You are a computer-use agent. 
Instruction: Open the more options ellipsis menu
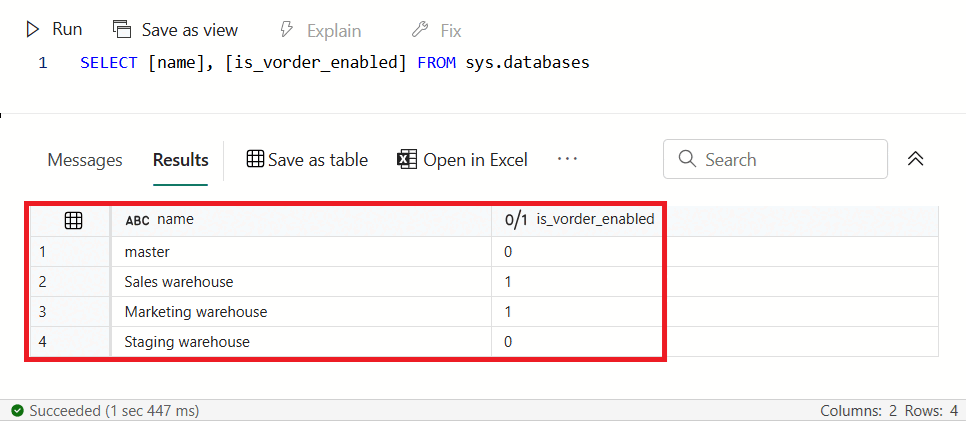567,159
